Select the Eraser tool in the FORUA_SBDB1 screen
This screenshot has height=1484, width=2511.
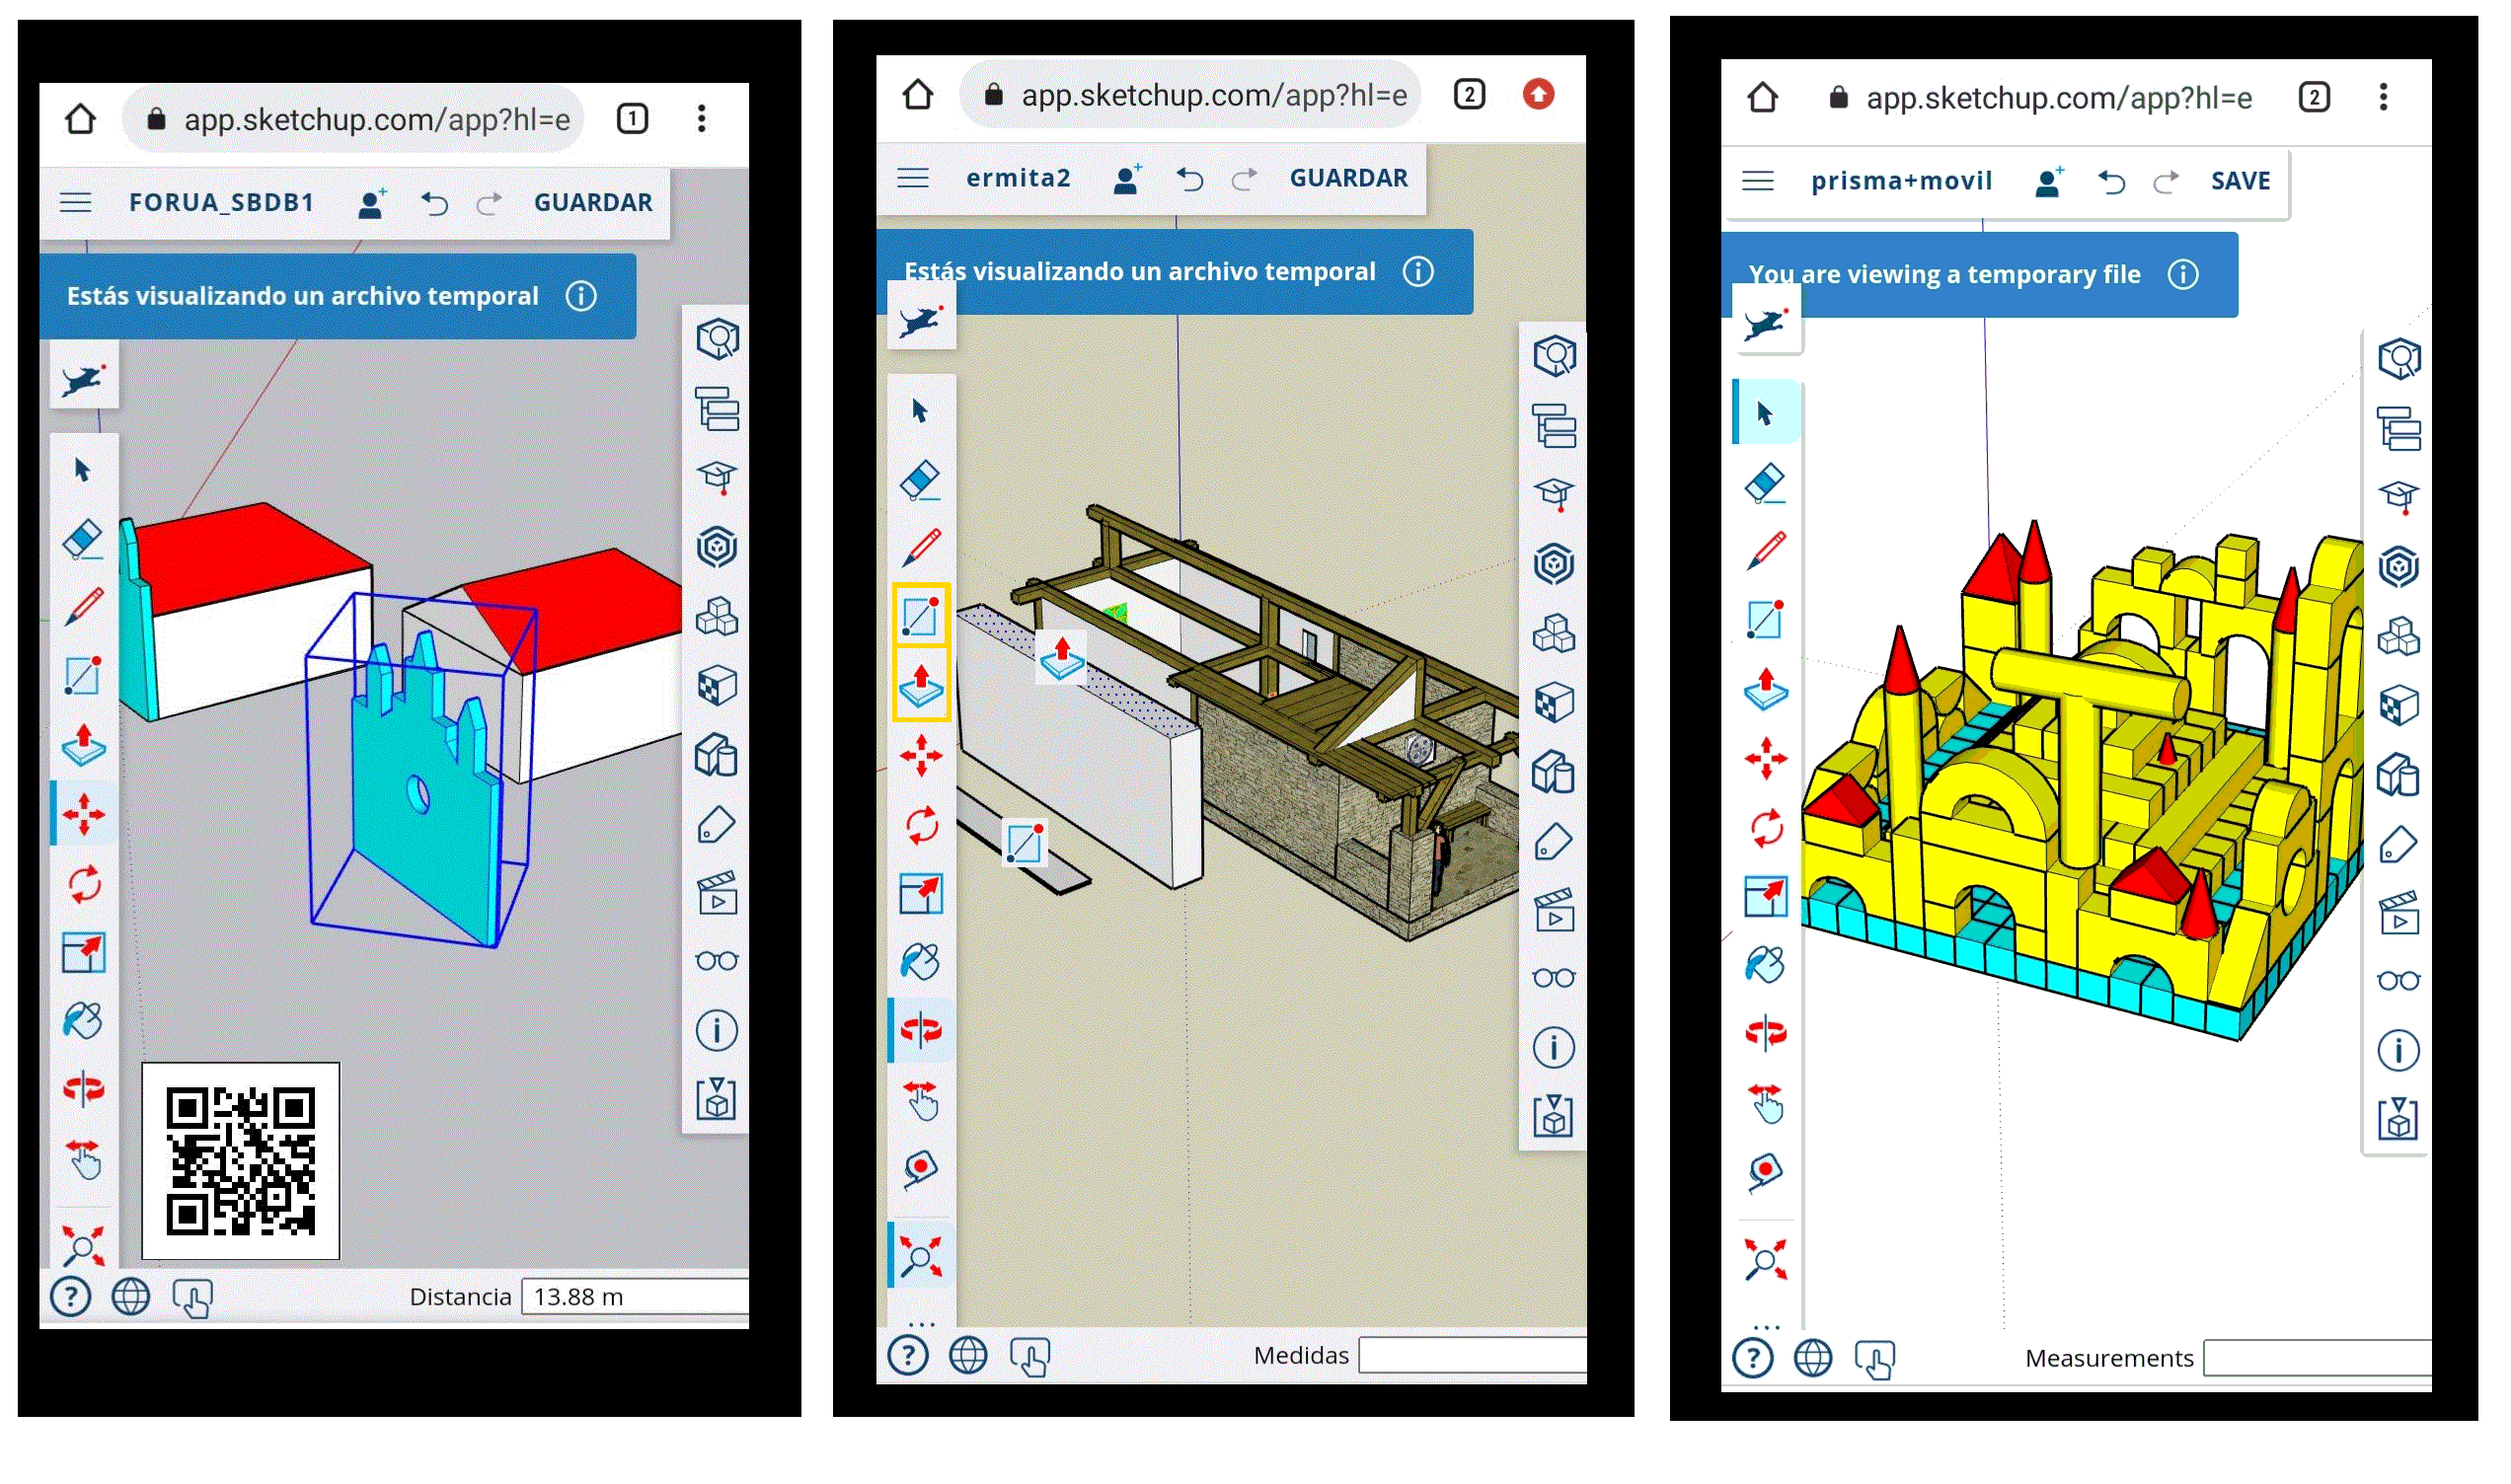pyautogui.click(x=83, y=540)
